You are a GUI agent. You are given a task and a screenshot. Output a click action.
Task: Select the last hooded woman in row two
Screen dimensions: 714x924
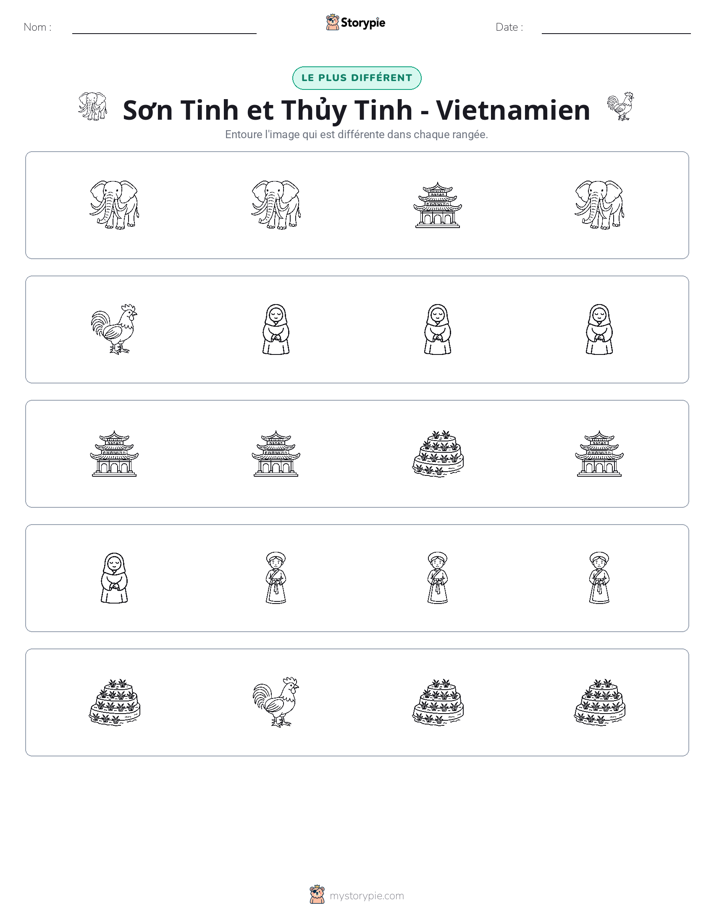point(599,329)
